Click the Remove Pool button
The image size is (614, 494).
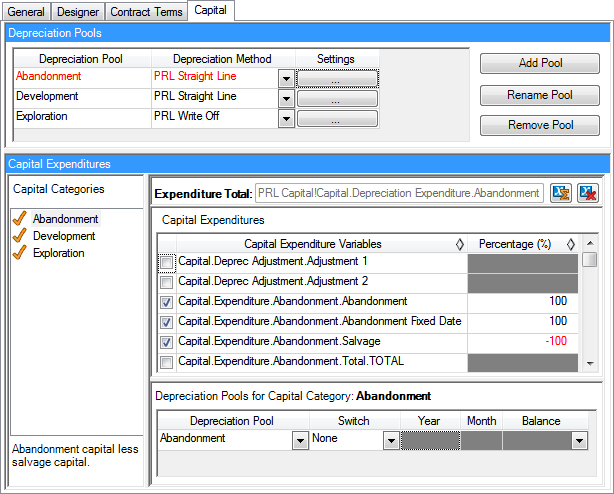click(x=540, y=125)
